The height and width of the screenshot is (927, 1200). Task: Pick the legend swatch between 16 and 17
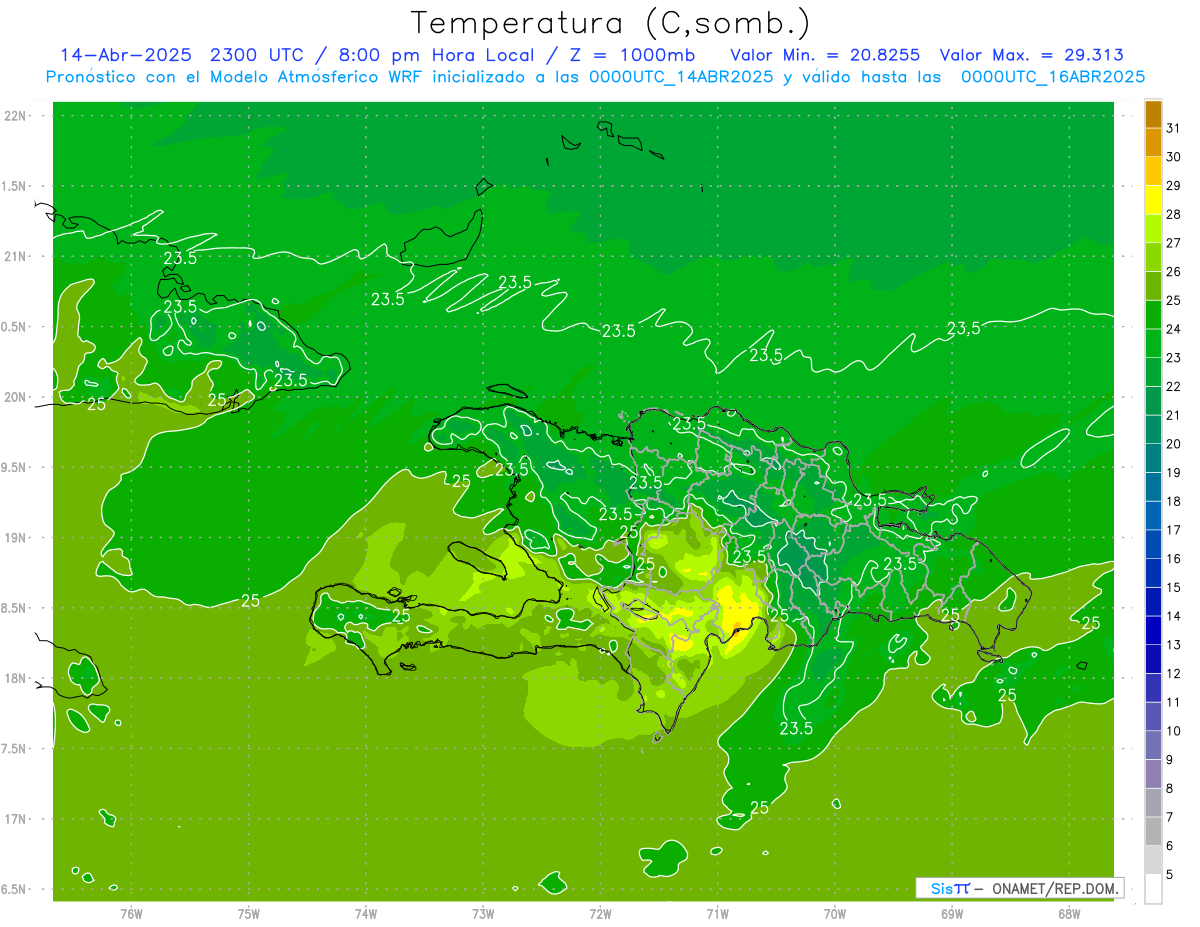(1153, 544)
